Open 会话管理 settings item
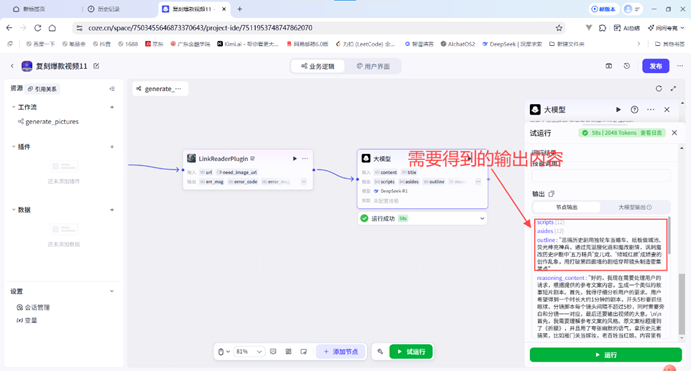This screenshot has width=691, height=371. pyautogui.click(x=33, y=308)
